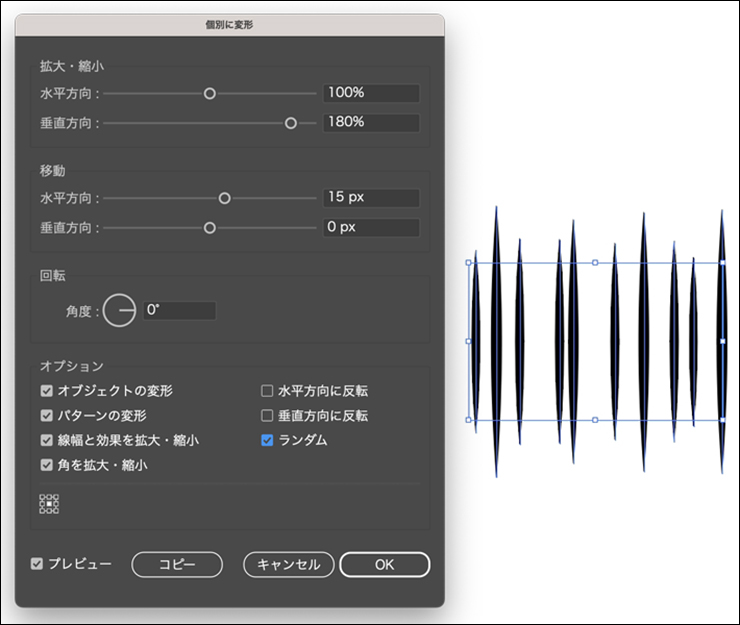This screenshot has width=740, height=625.
Task: Click the reference point locator icon
Action: (48, 504)
